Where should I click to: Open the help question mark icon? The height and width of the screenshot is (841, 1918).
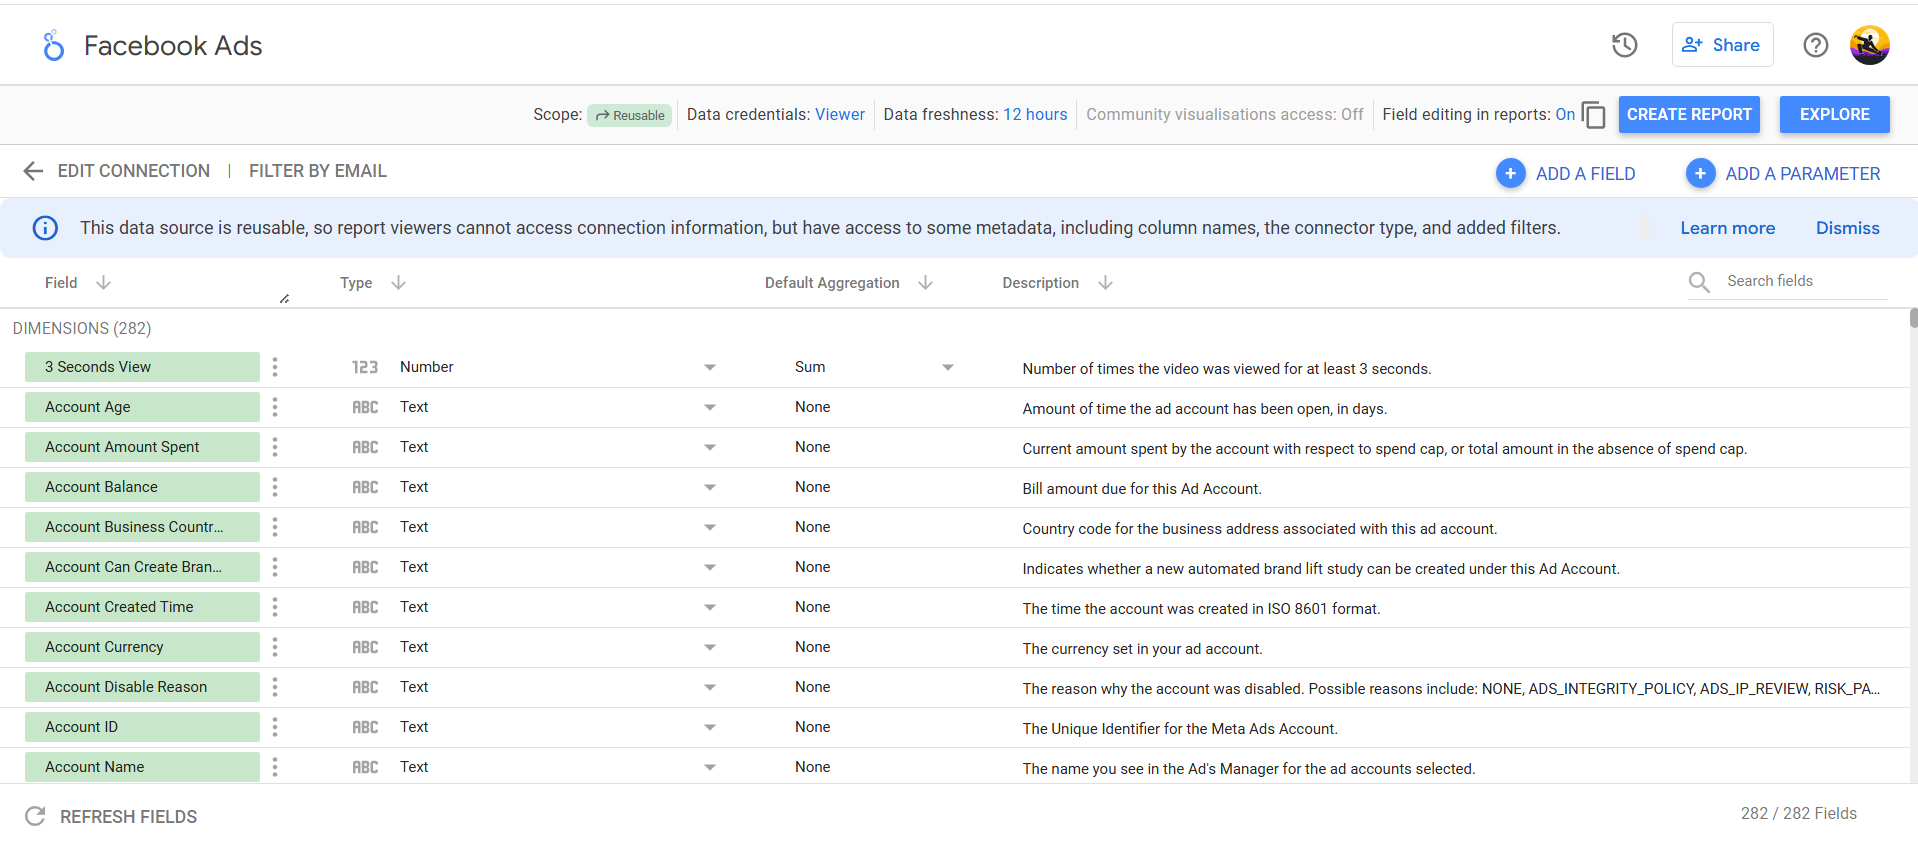click(1815, 45)
